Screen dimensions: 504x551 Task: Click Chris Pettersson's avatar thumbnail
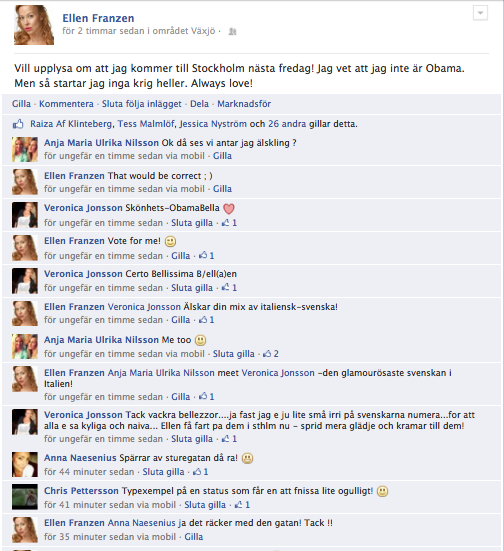tap(25, 497)
